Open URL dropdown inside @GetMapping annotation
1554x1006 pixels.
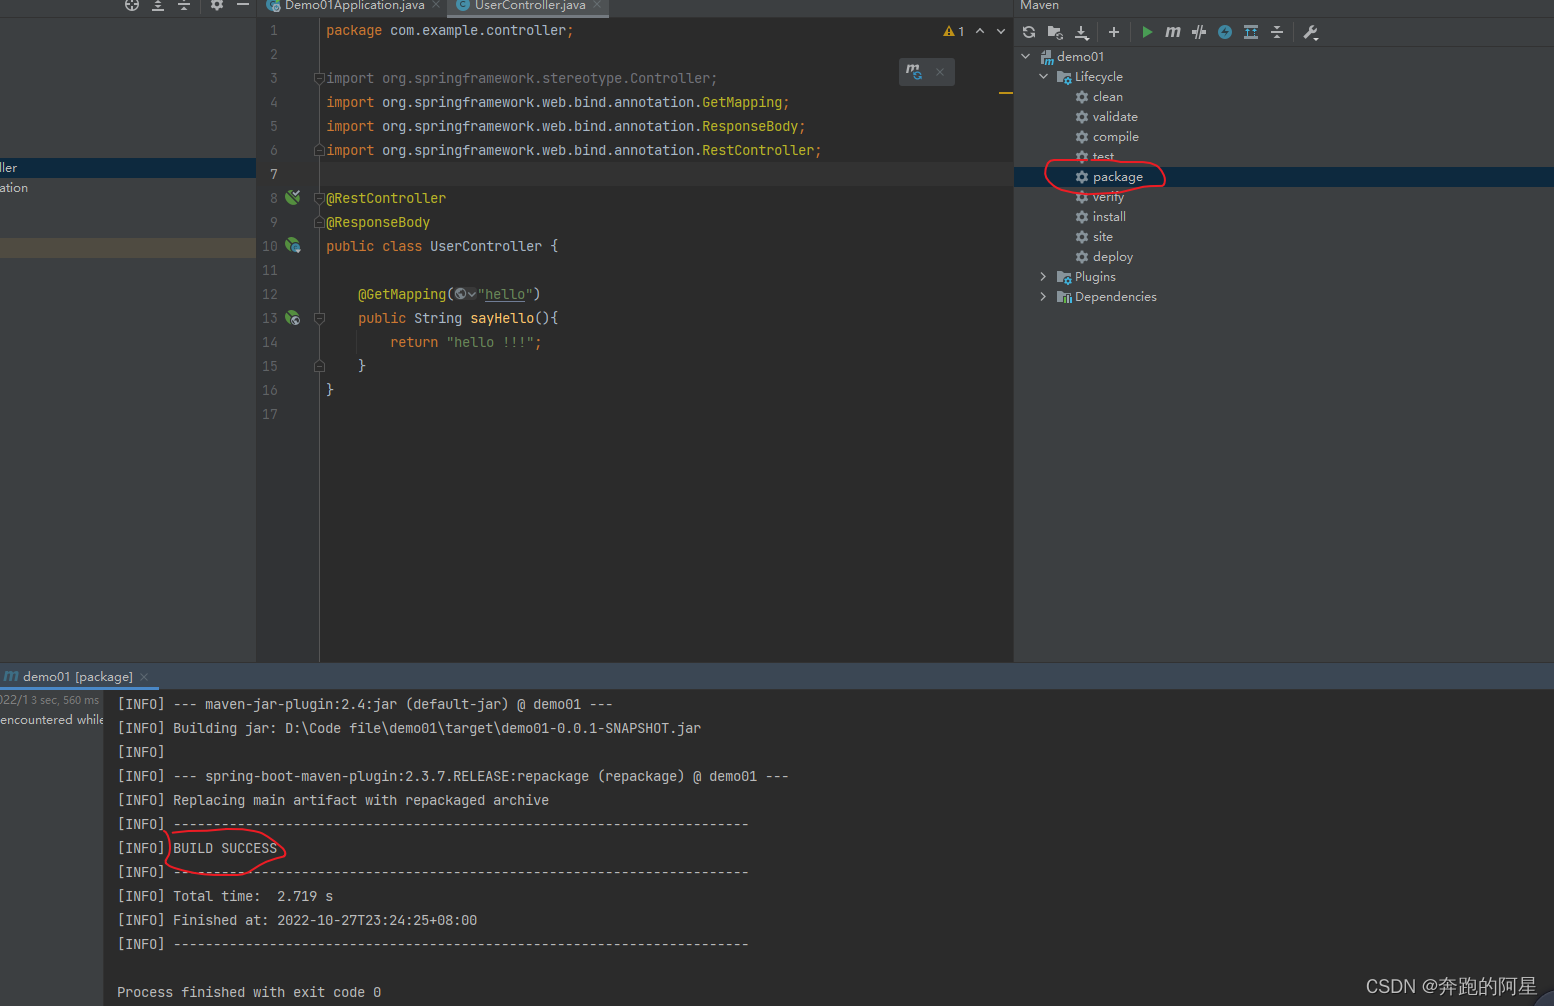click(x=465, y=294)
